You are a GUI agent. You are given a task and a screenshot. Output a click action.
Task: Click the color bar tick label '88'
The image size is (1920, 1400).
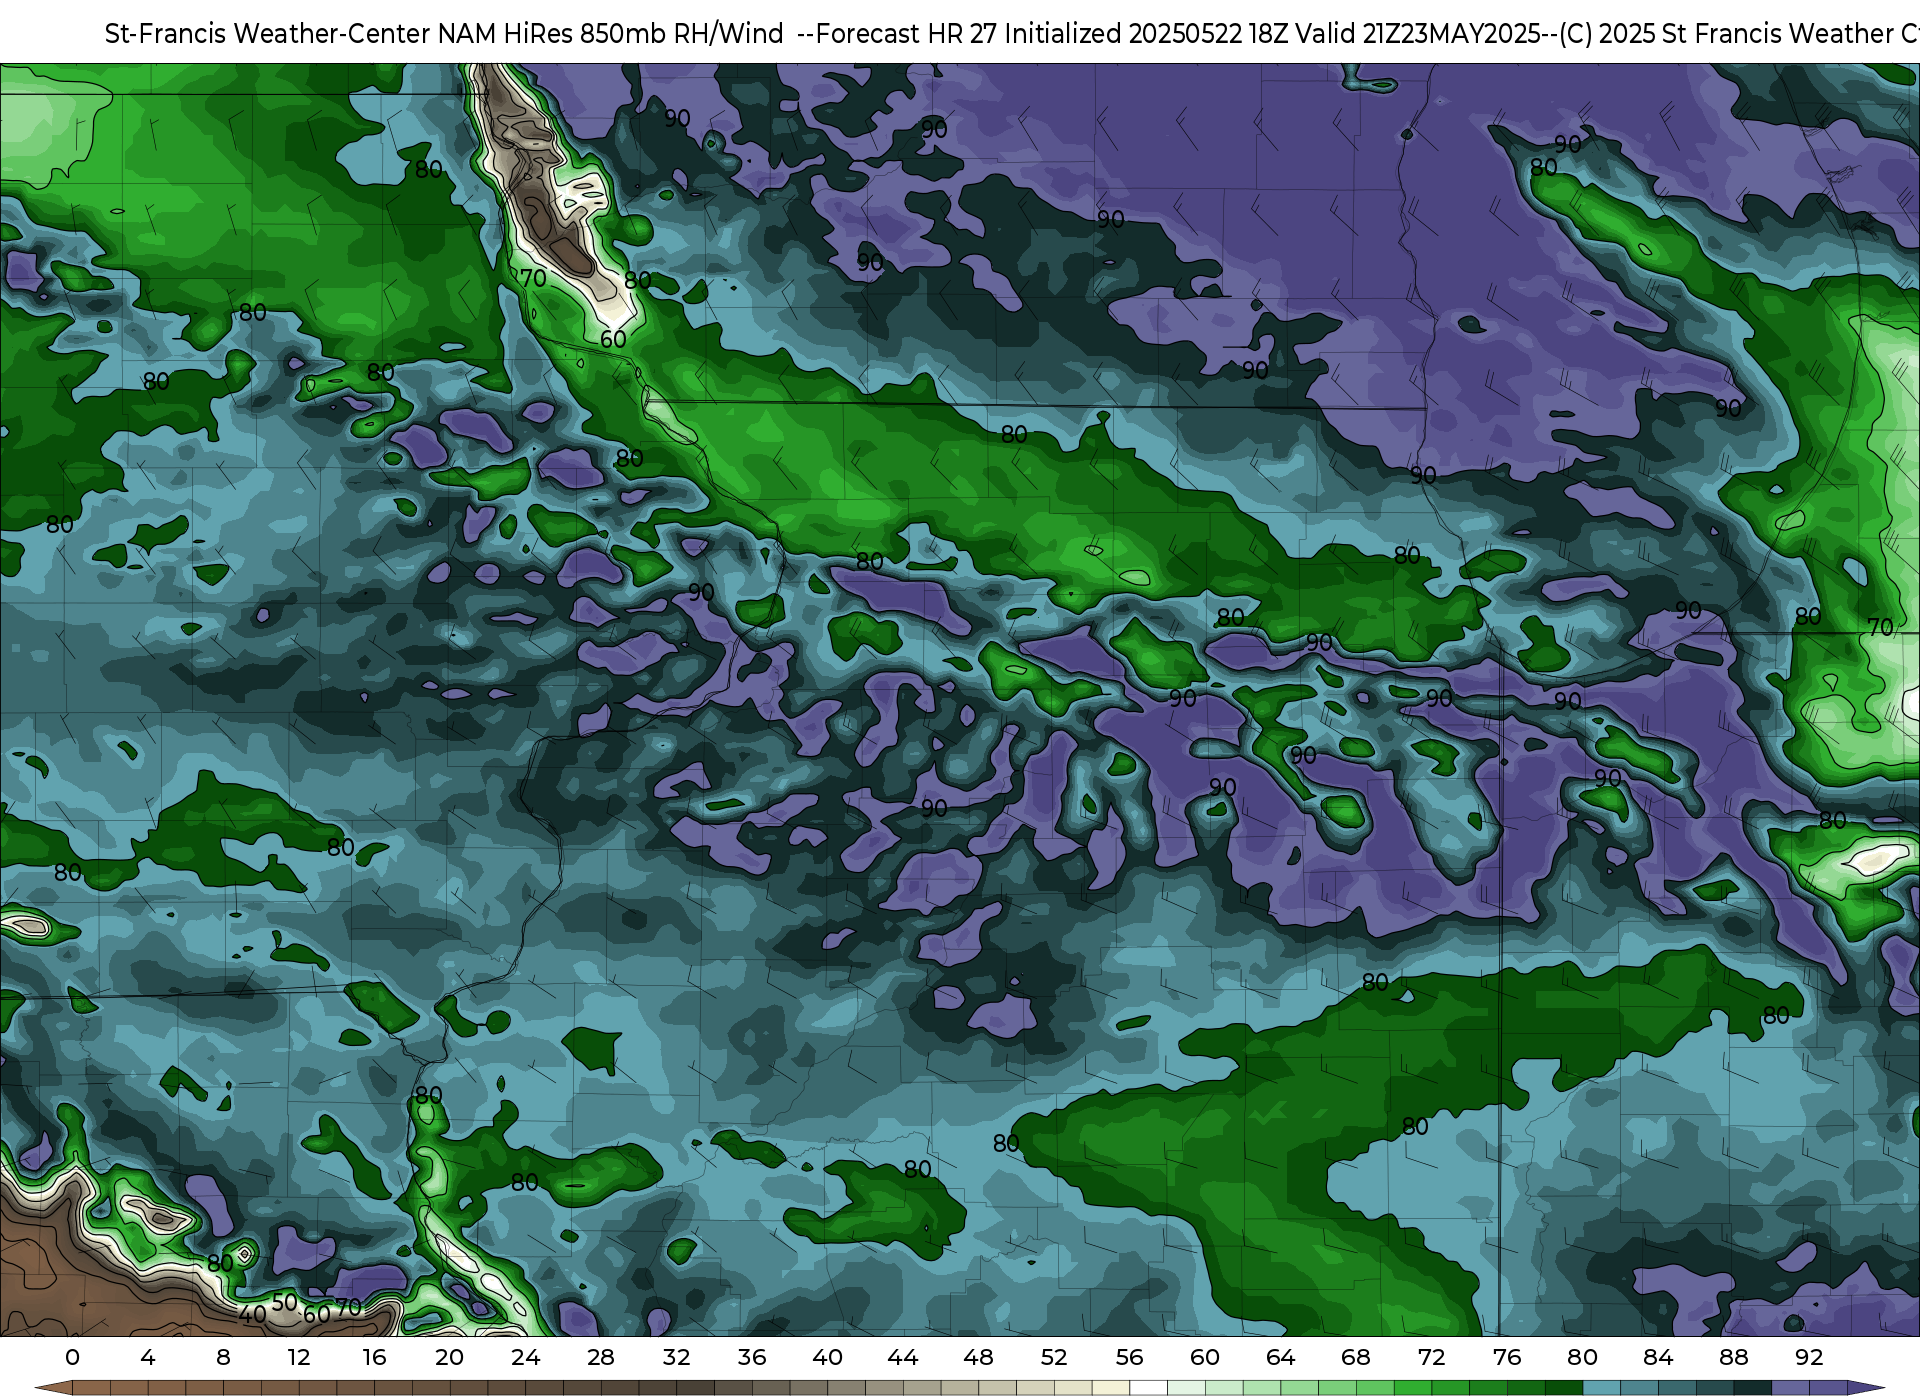1733,1357
